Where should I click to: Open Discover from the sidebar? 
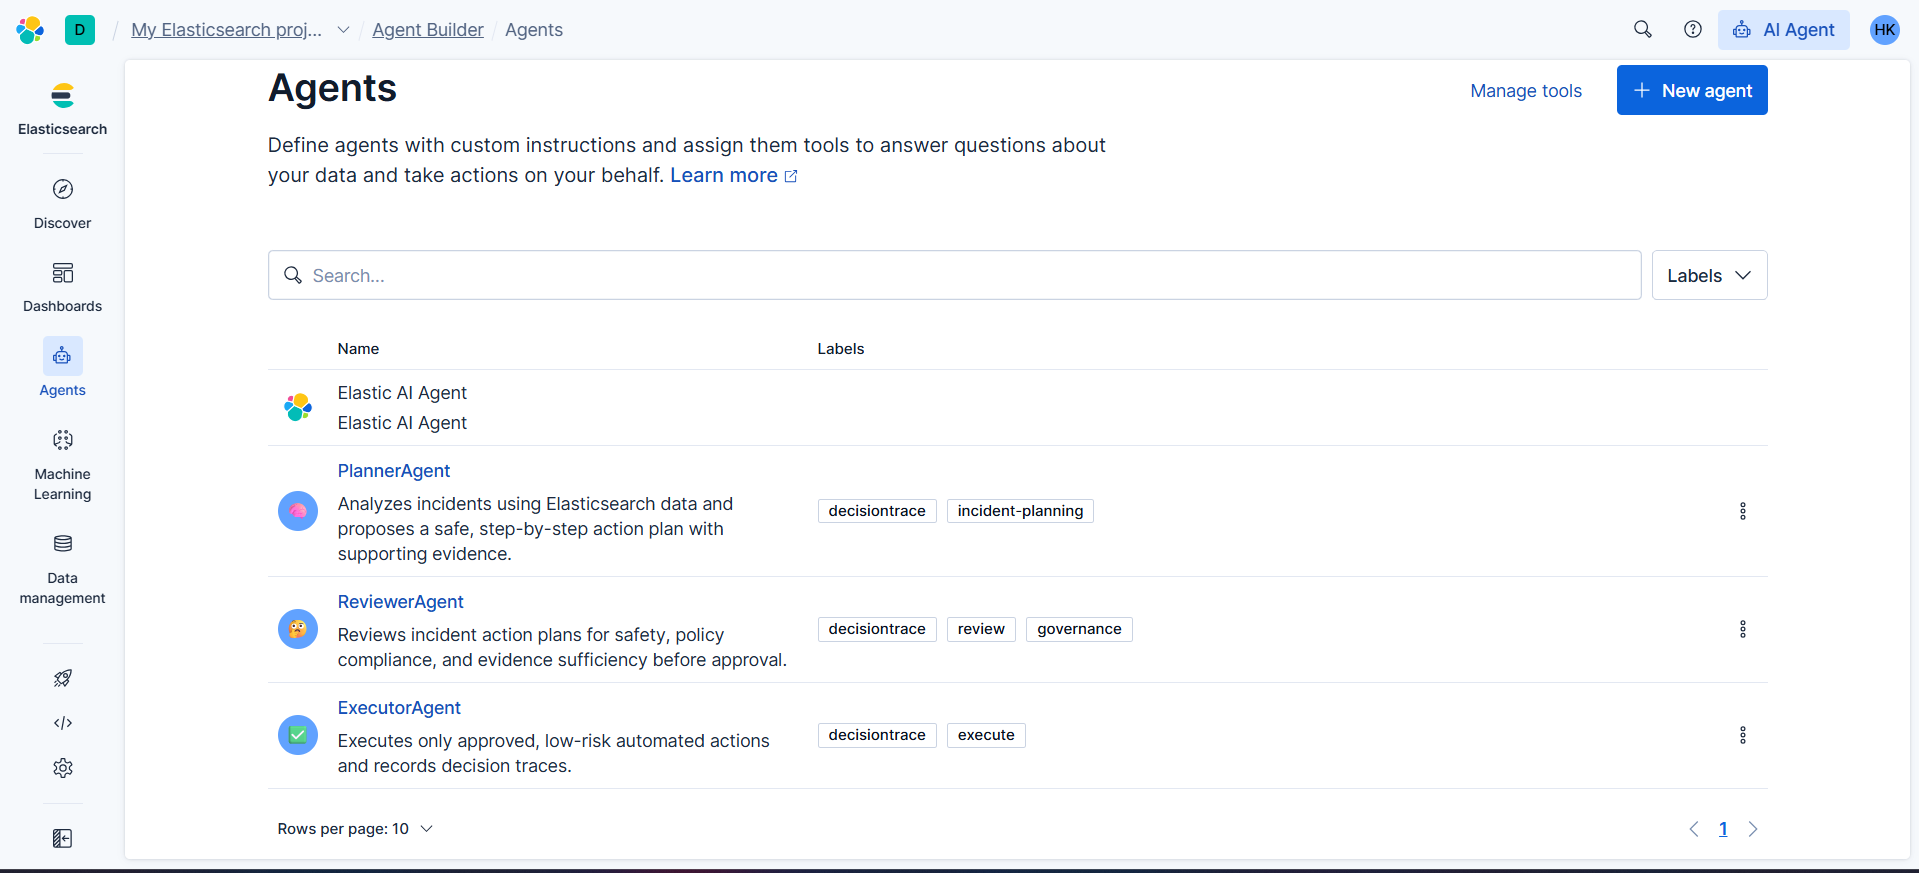62,204
